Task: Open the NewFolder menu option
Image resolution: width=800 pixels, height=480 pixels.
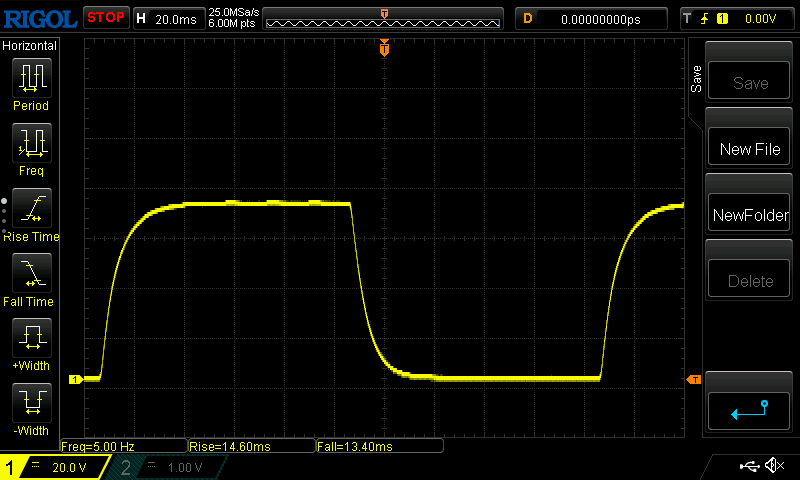Action: pos(750,215)
